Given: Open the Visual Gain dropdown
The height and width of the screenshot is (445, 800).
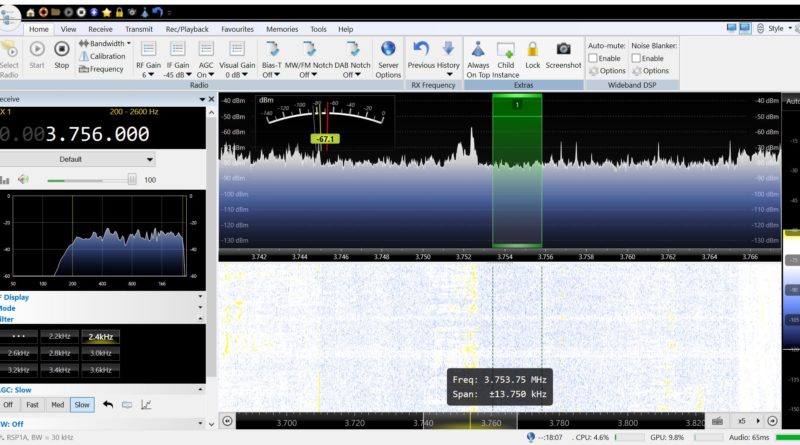Looking at the screenshot, I should click(237, 60).
